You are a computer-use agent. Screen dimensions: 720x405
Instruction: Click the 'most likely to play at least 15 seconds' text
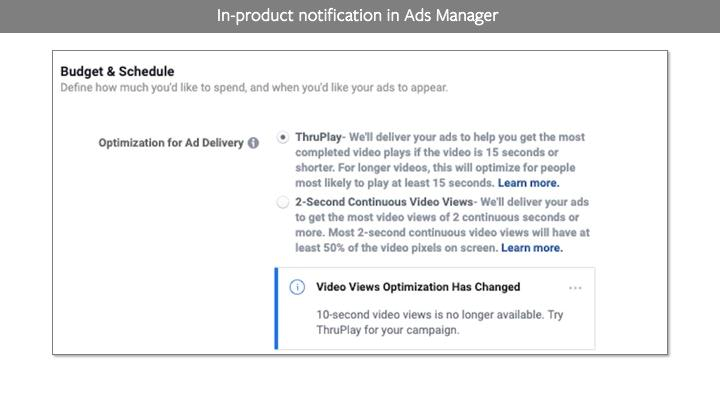395,183
